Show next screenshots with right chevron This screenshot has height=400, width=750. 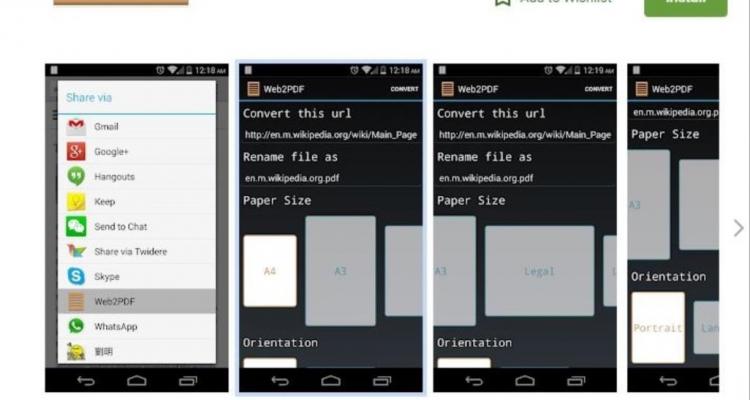click(x=738, y=228)
